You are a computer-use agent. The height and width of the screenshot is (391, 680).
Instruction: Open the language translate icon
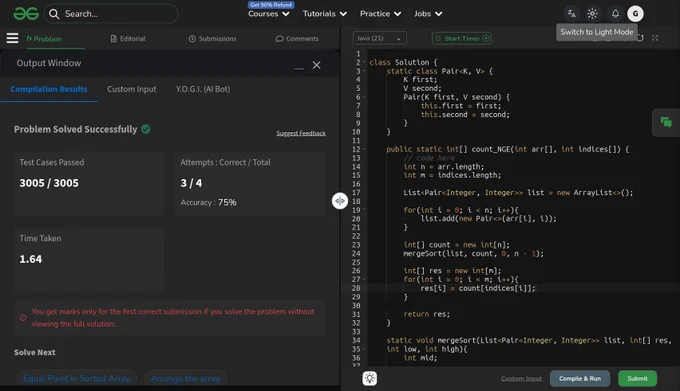(x=572, y=14)
